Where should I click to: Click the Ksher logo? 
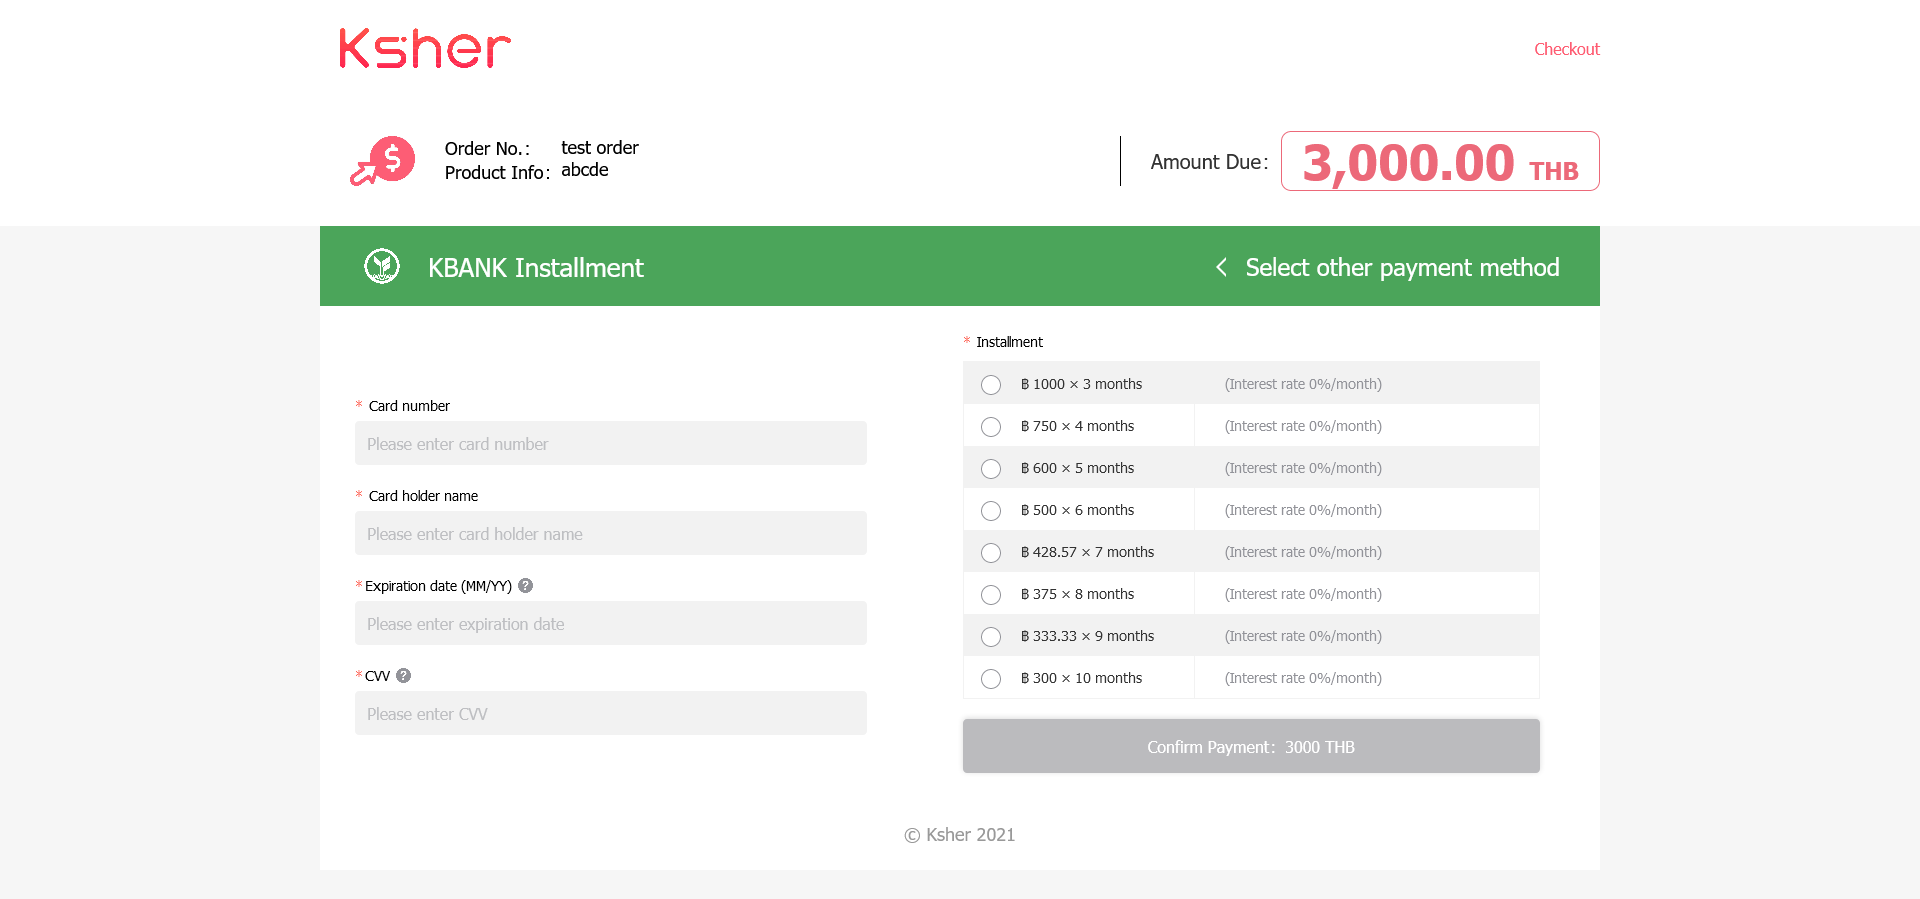pyautogui.click(x=425, y=49)
